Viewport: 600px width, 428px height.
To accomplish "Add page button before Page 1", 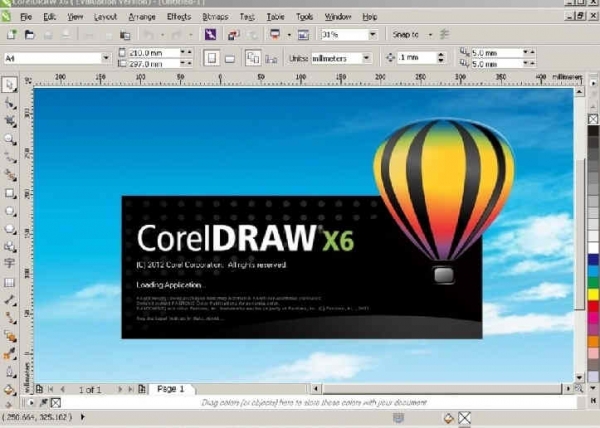I will coord(39,389).
